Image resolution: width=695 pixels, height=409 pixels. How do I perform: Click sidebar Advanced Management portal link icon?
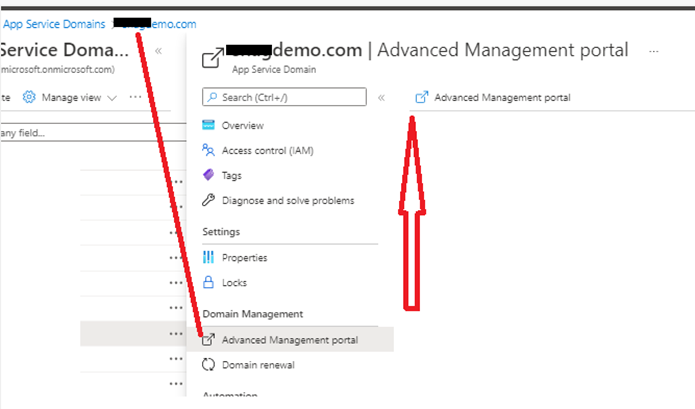(x=208, y=339)
